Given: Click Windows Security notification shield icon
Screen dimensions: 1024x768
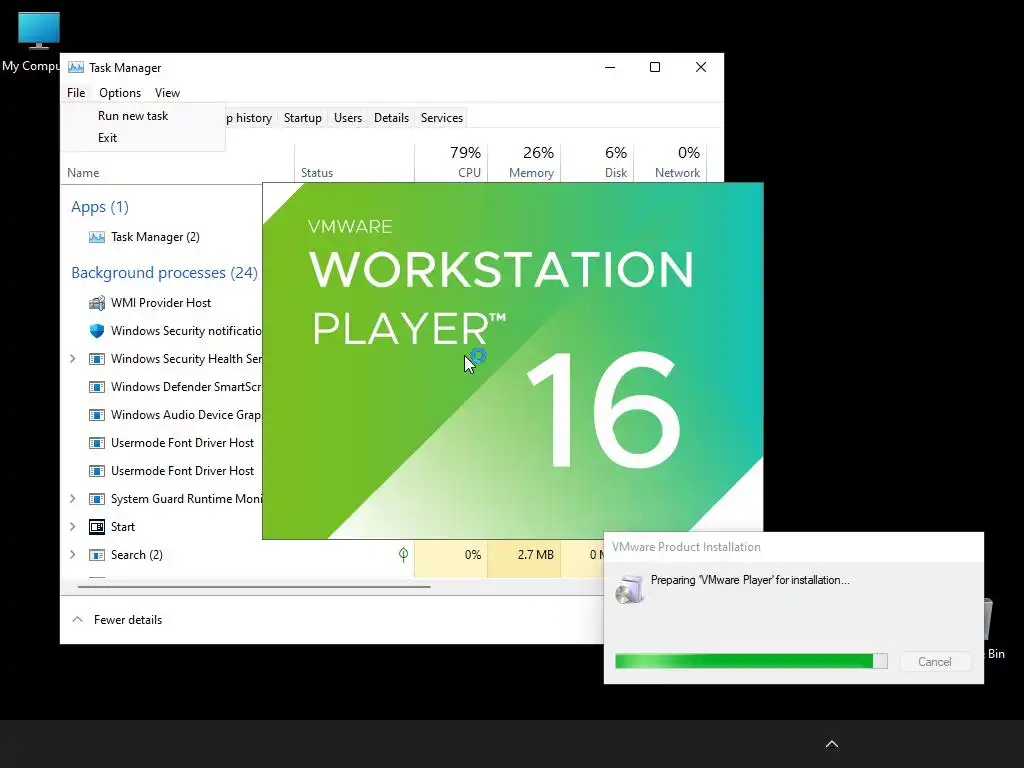Looking at the screenshot, I should [x=97, y=331].
